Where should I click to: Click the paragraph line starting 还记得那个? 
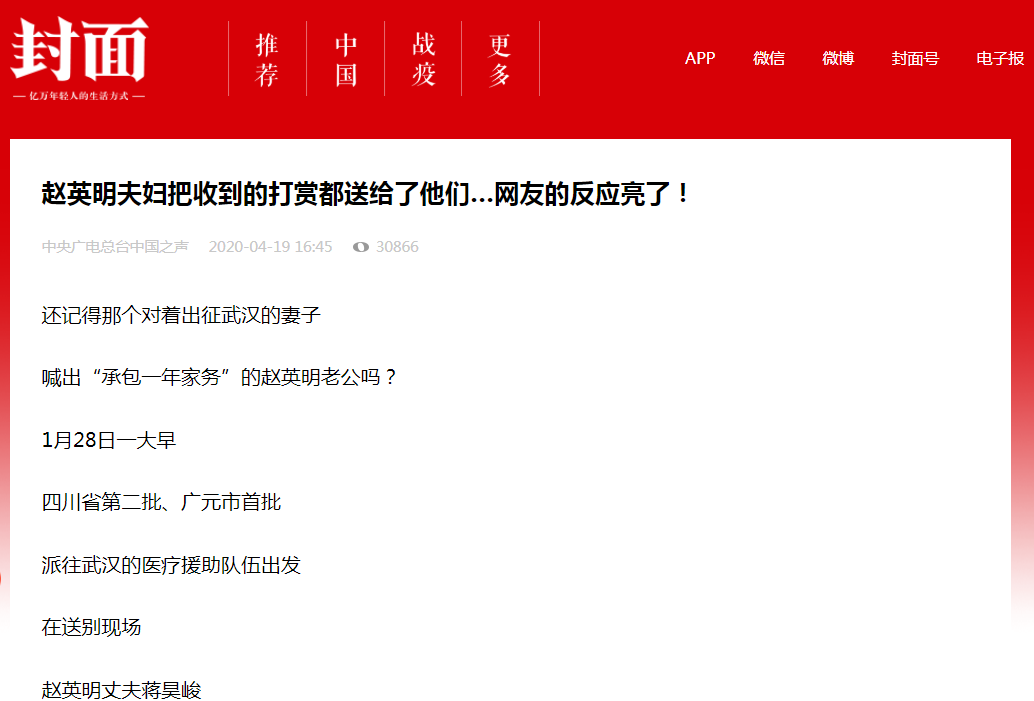coord(181,315)
